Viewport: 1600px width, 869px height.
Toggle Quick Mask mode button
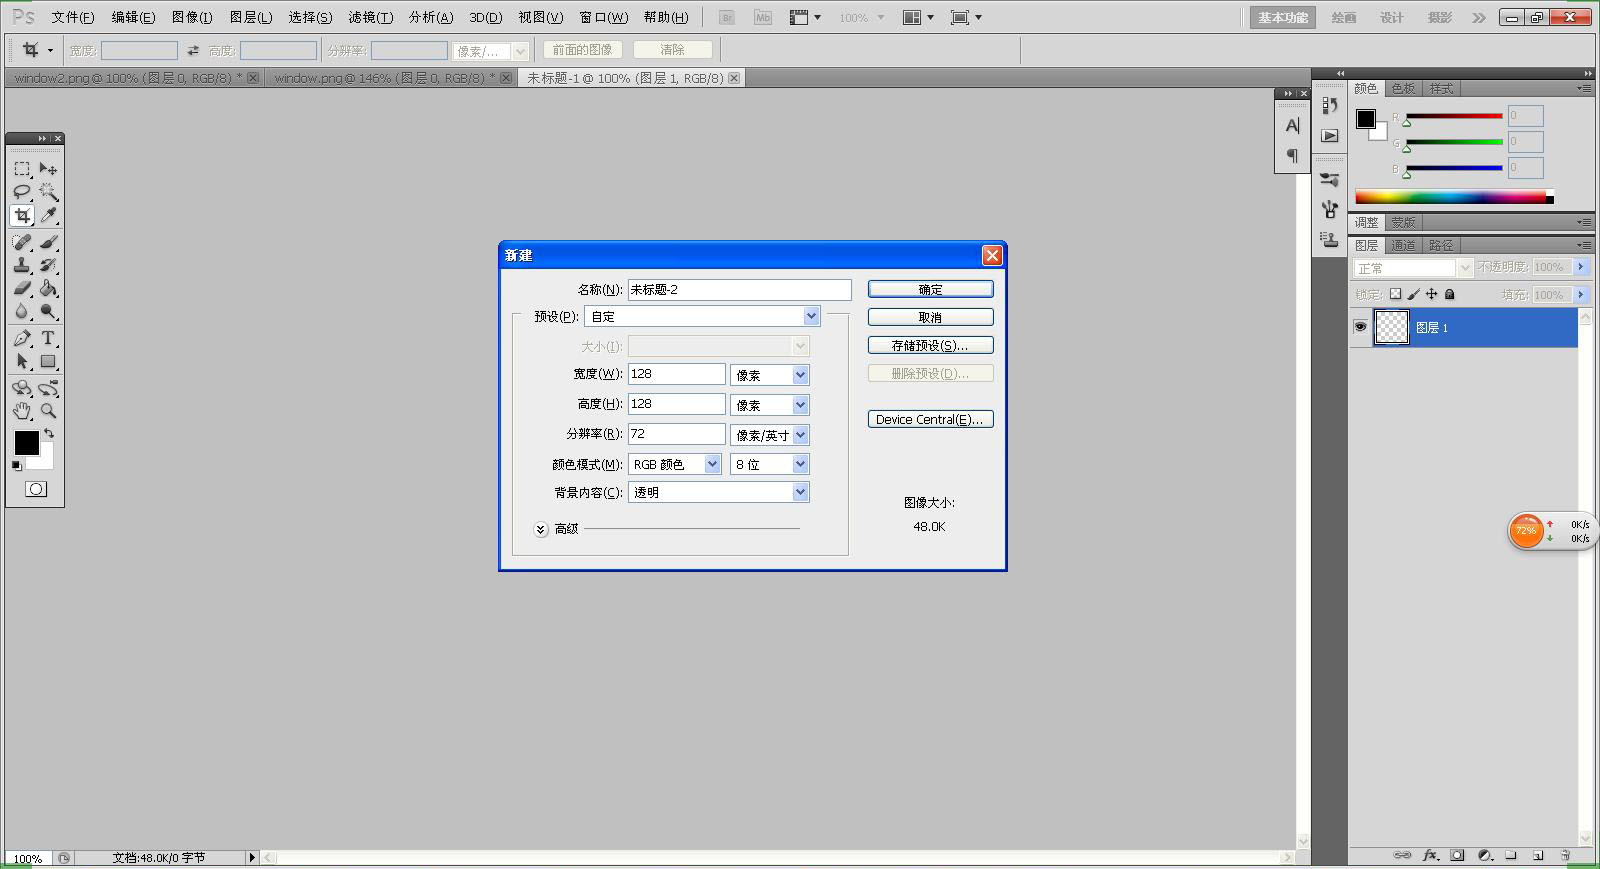click(x=36, y=489)
